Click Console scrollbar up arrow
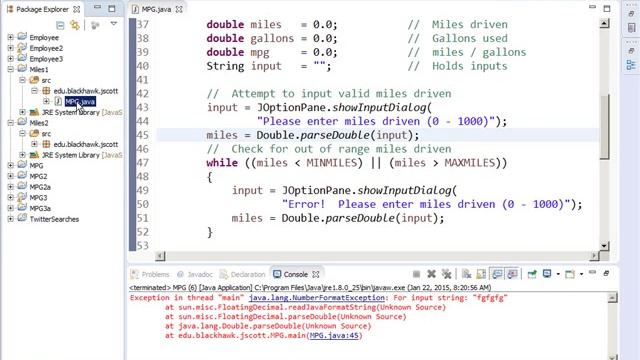 (x=612, y=298)
